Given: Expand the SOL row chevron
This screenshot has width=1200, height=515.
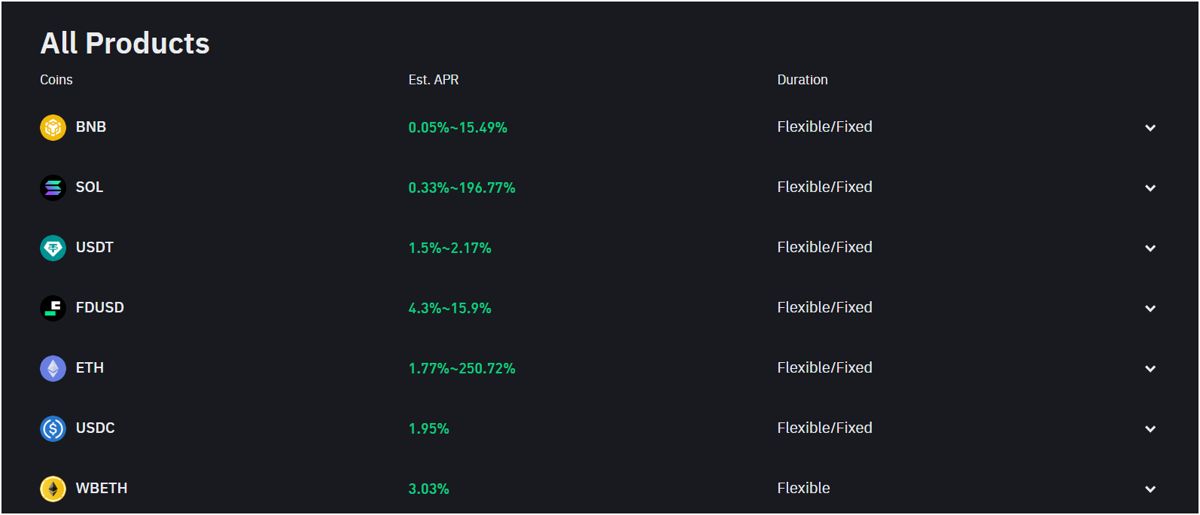Looking at the screenshot, I should 1150,188.
